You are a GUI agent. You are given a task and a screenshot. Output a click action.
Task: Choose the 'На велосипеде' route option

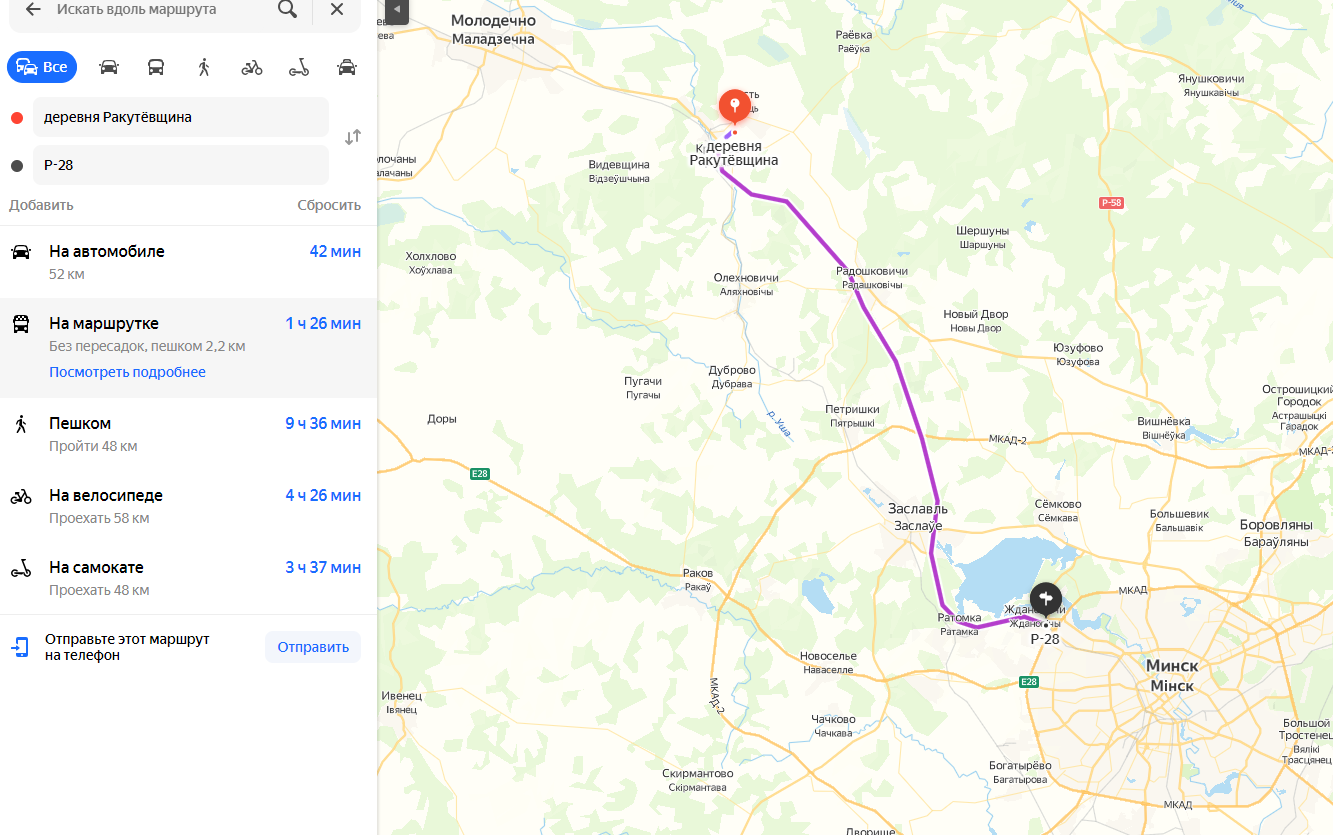(188, 506)
